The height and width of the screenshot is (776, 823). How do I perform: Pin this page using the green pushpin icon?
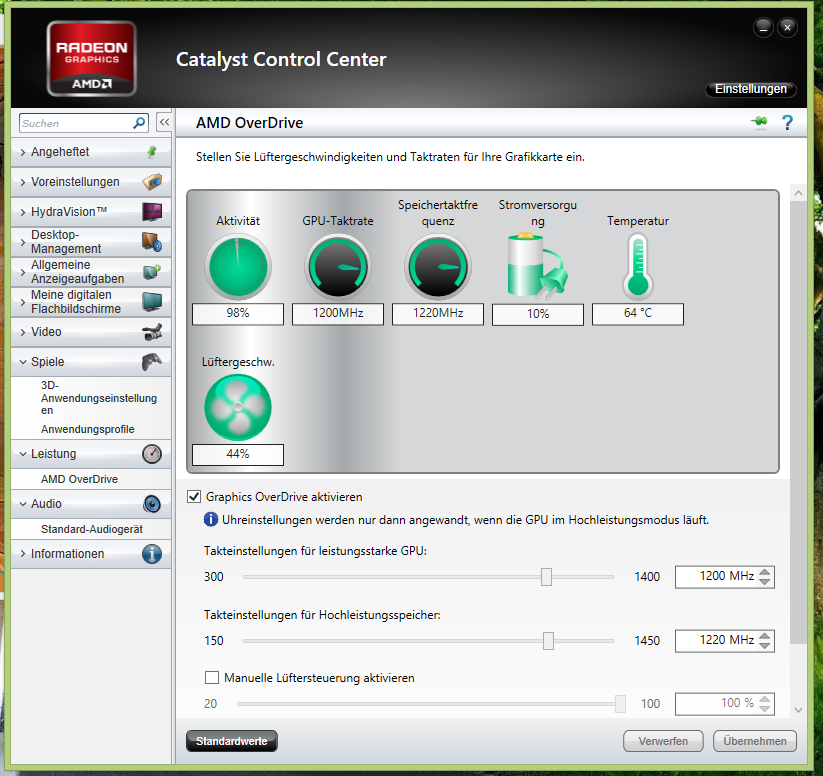[x=759, y=122]
